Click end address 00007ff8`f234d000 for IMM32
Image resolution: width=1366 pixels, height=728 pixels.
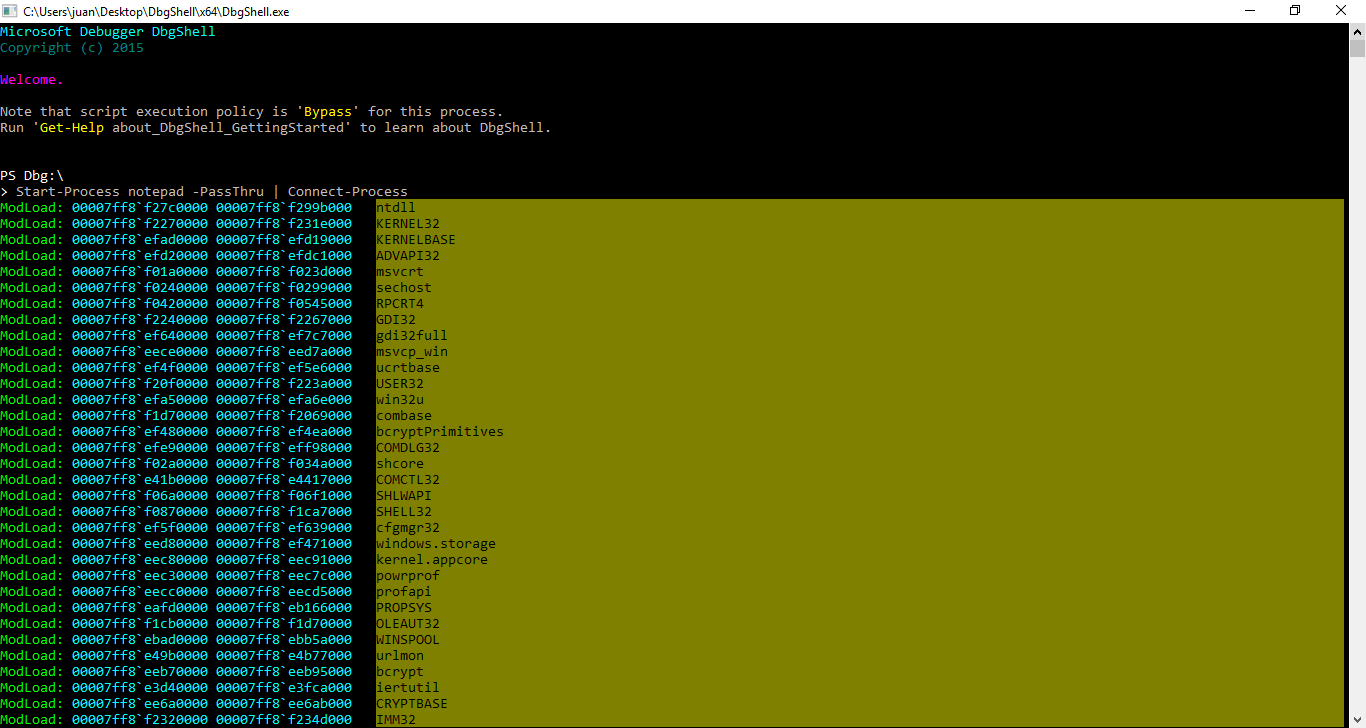pyautogui.click(x=284, y=720)
